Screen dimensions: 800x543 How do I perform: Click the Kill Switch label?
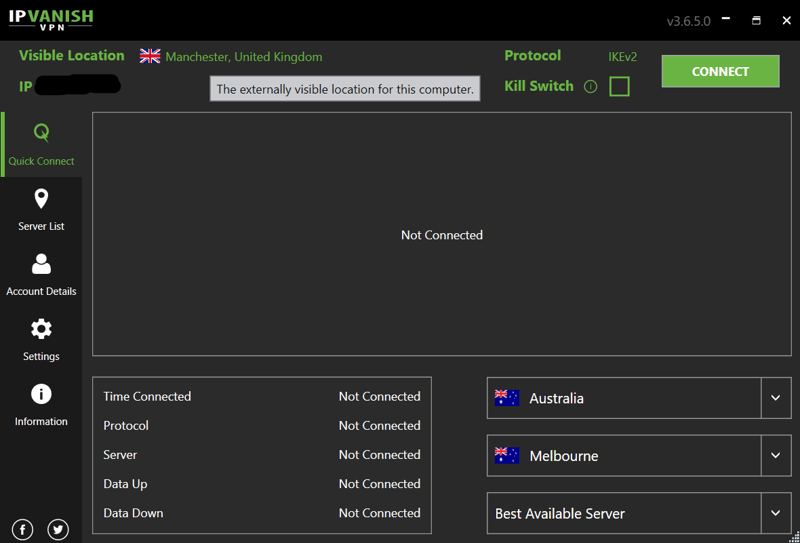(539, 86)
